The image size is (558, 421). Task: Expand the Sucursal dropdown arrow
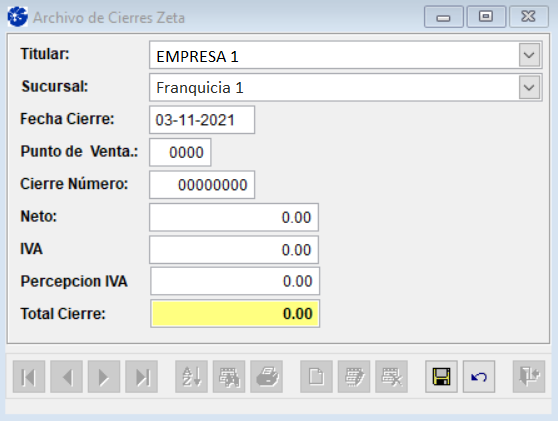(529, 88)
